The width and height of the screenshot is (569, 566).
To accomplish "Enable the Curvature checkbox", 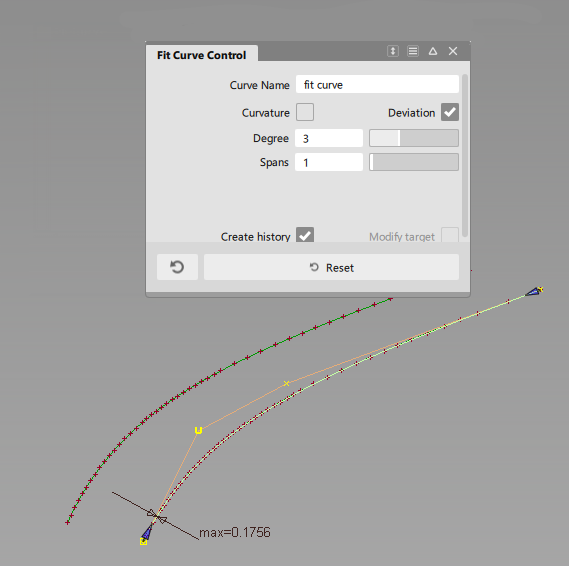I will click(x=305, y=112).
